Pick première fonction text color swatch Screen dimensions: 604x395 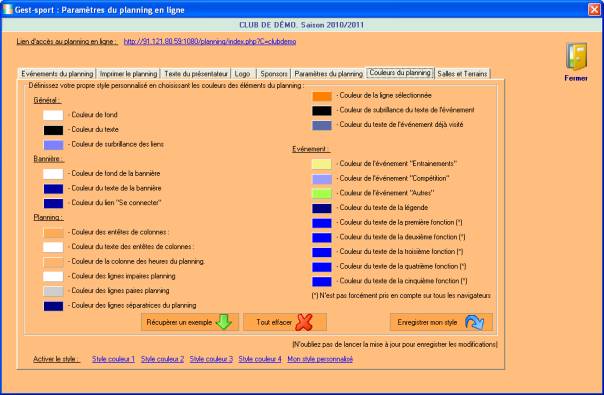(x=322, y=223)
